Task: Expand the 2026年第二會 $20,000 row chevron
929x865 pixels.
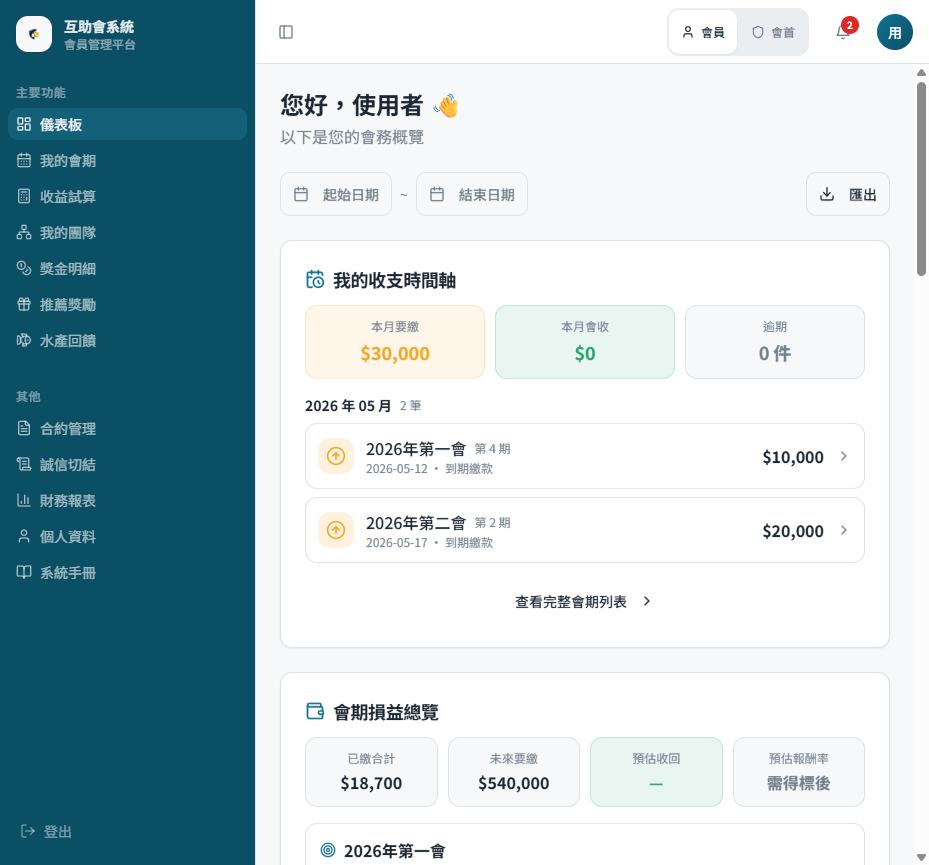Action: click(x=844, y=530)
